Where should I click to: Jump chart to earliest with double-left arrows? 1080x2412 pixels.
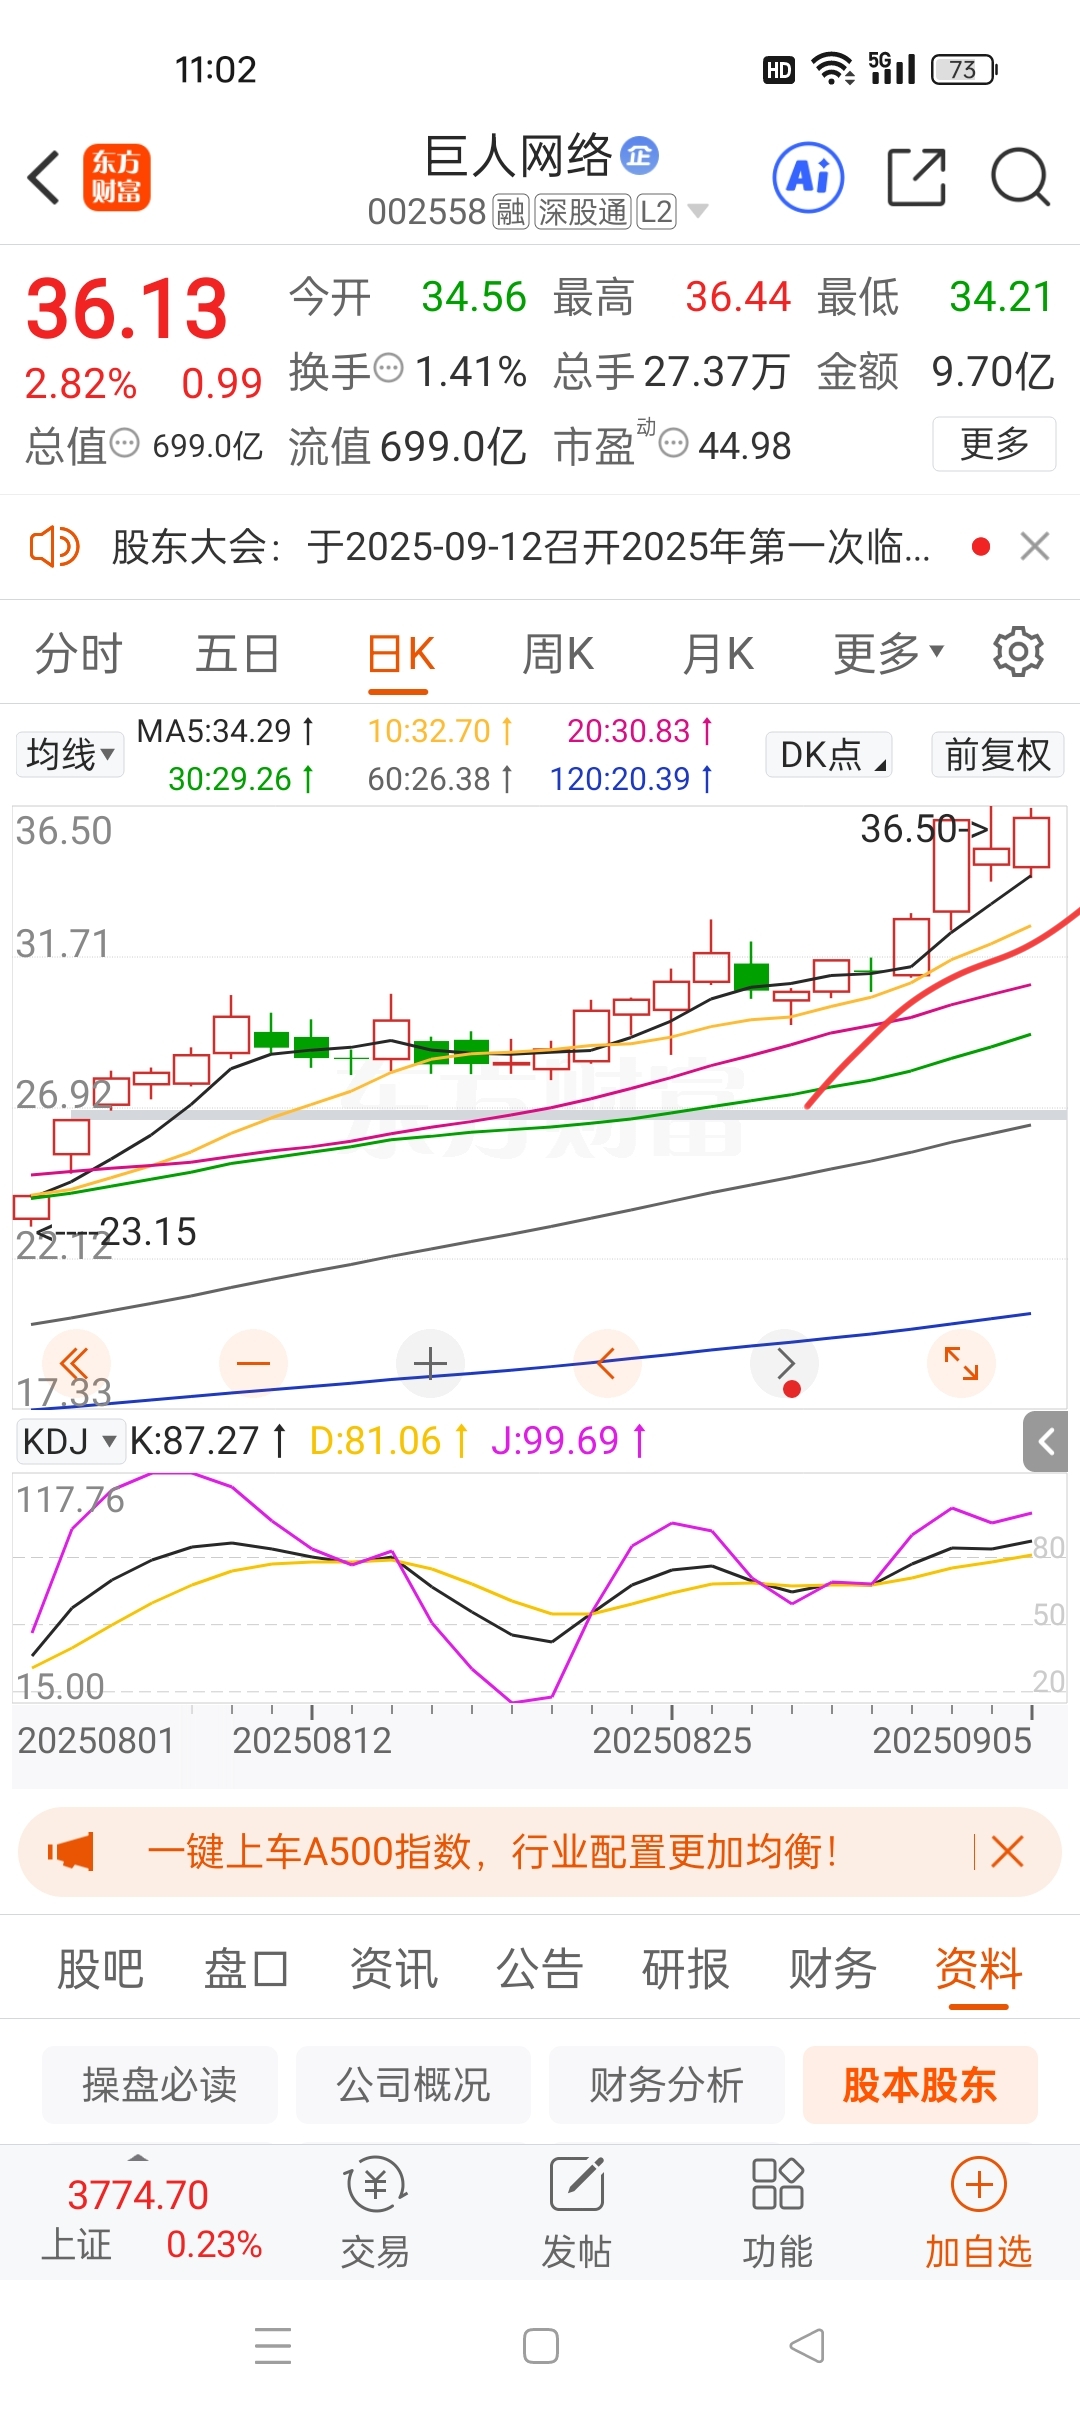(76, 1364)
